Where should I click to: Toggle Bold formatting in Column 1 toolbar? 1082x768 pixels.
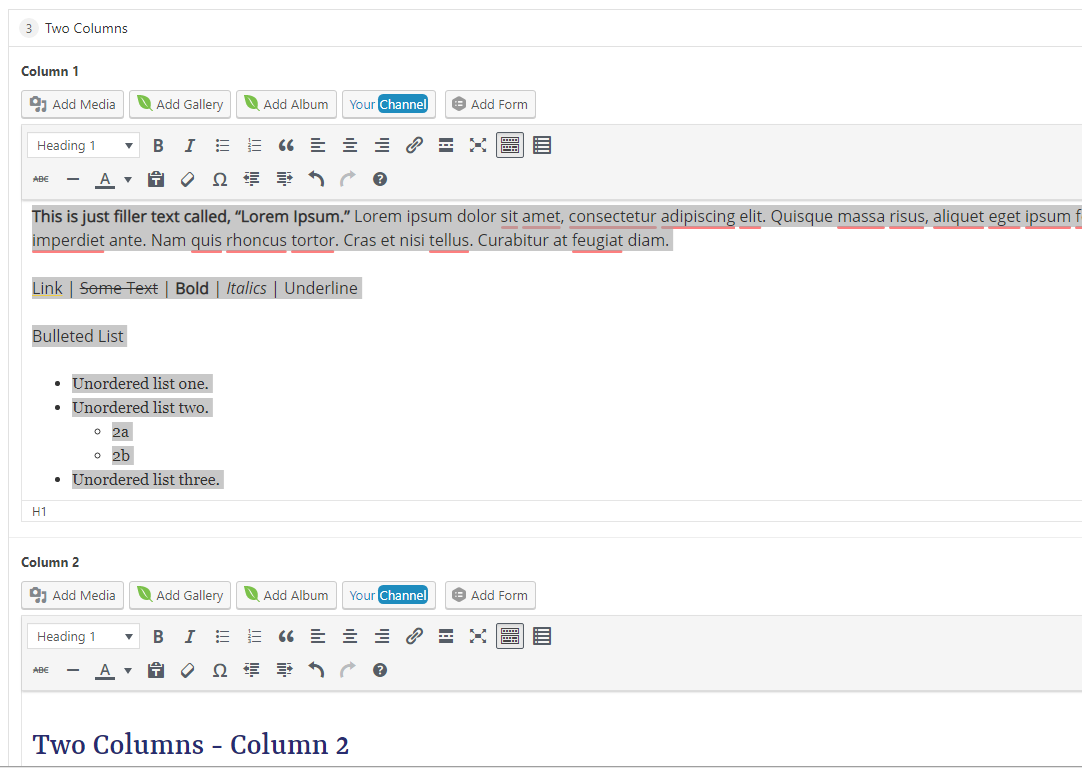coord(158,146)
